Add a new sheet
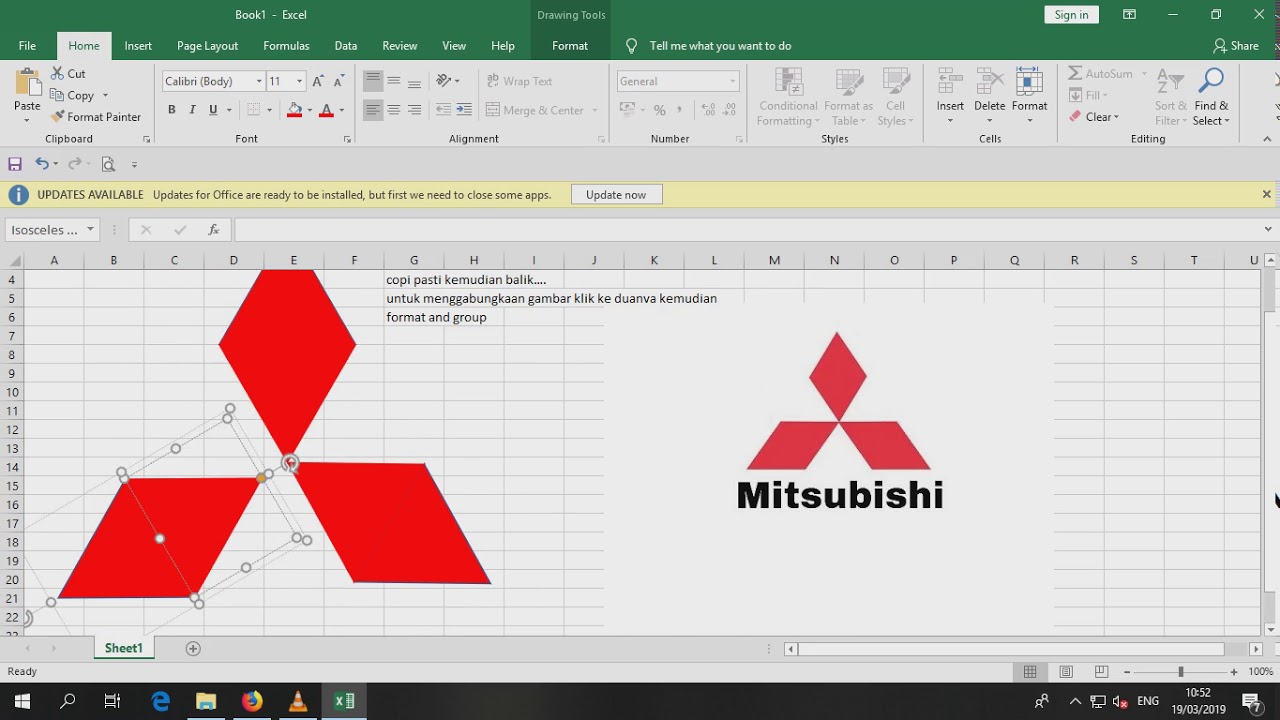This screenshot has width=1280, height=720. point(193,649)
